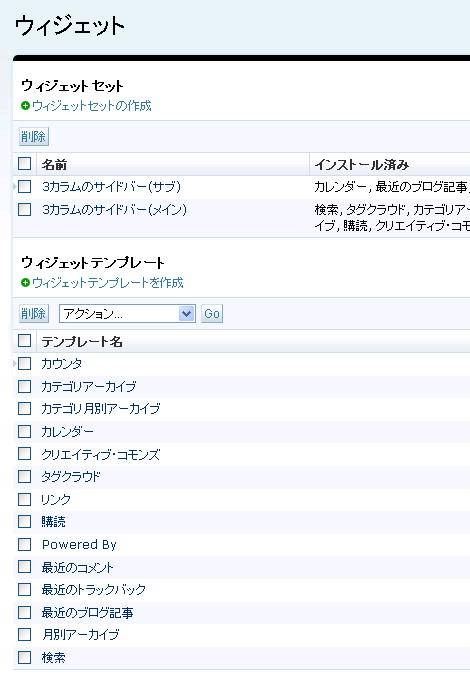Open the 最近のブログ記事 template

[88, 613]
